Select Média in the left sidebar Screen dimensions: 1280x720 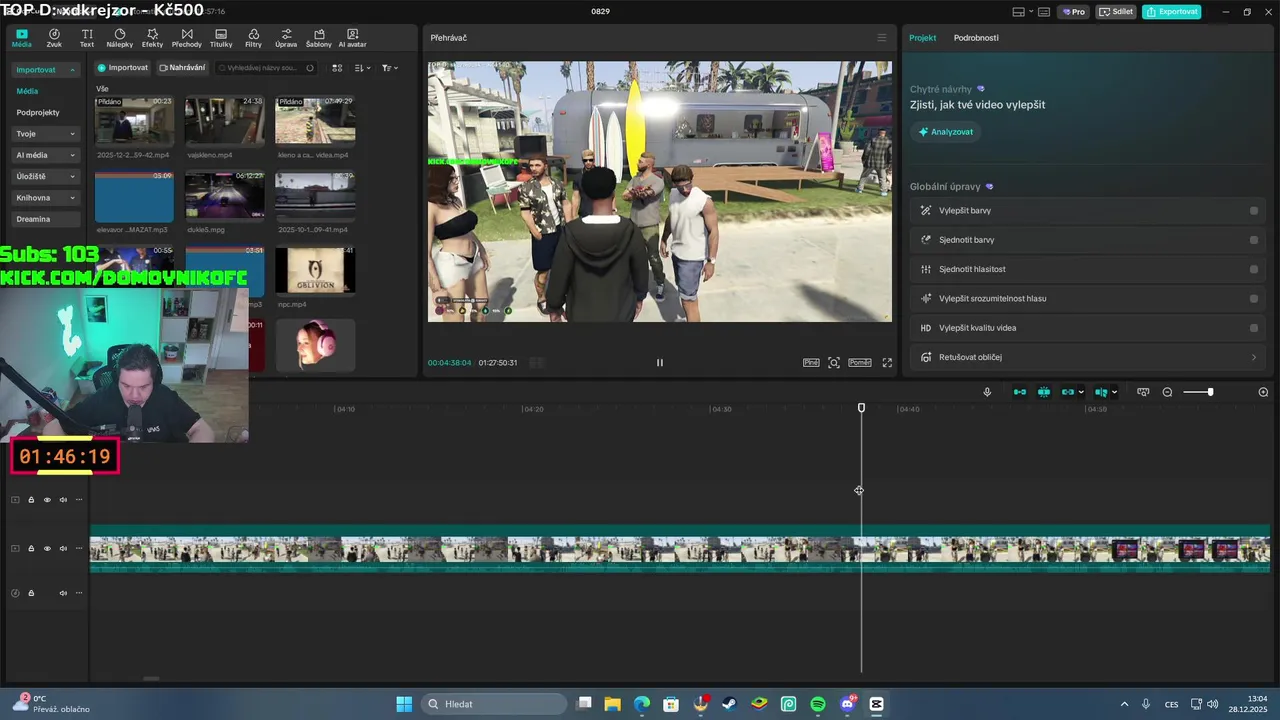click(27, 91)
